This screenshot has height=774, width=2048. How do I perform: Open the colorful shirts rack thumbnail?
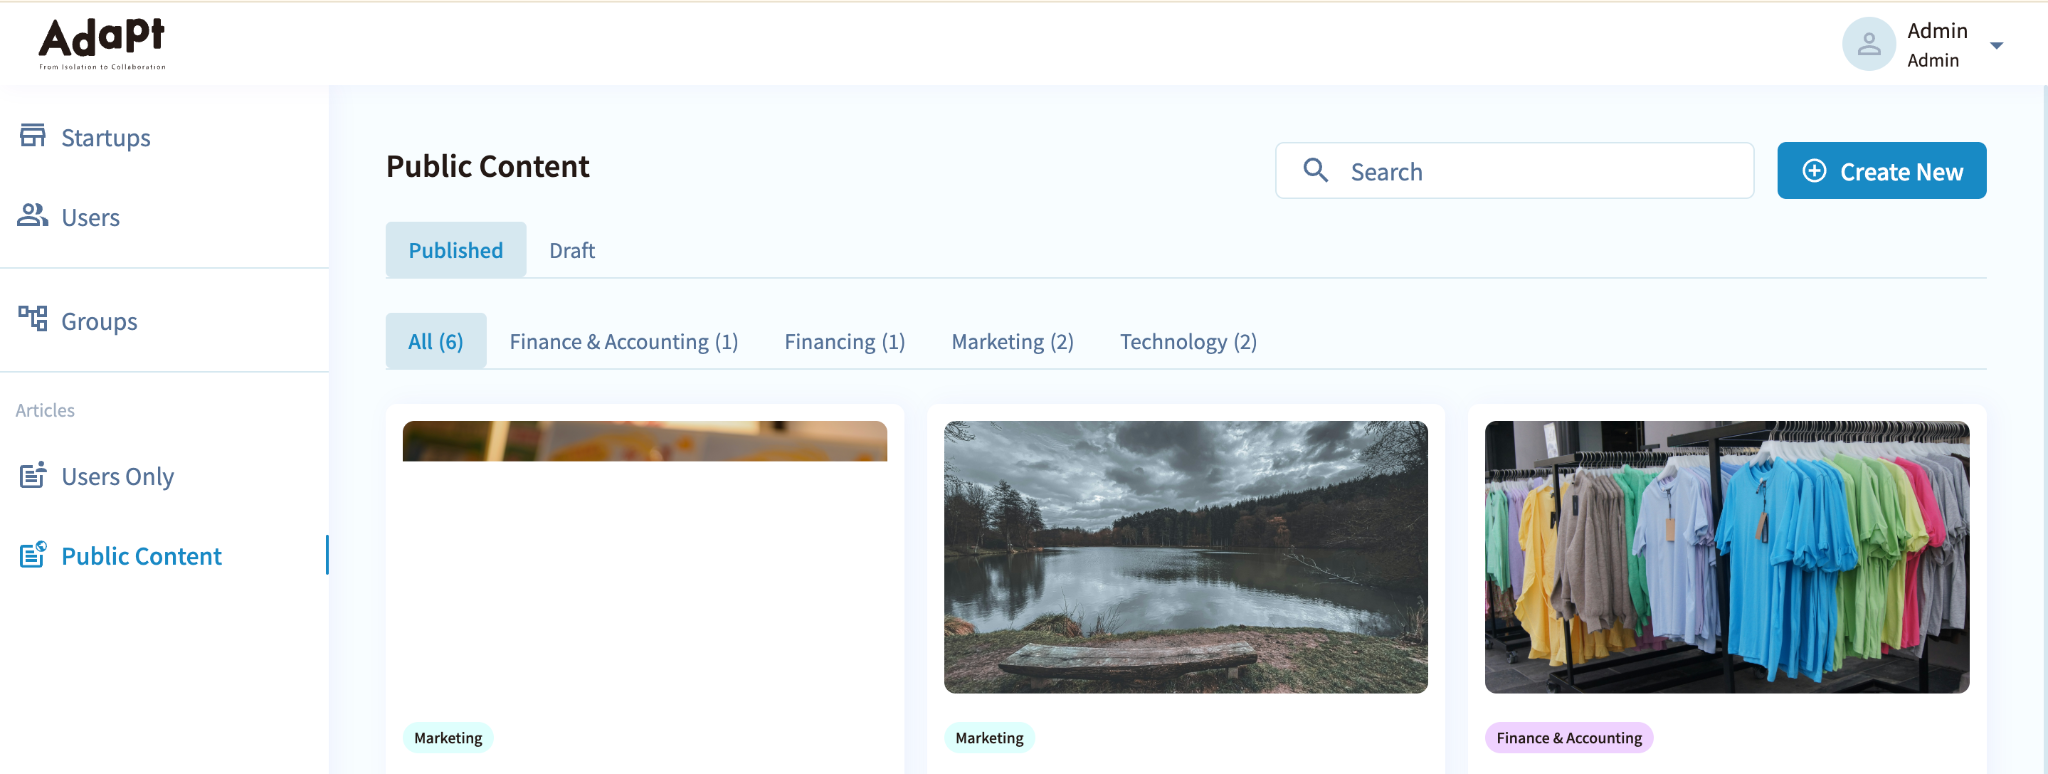tap(1727, 557)
